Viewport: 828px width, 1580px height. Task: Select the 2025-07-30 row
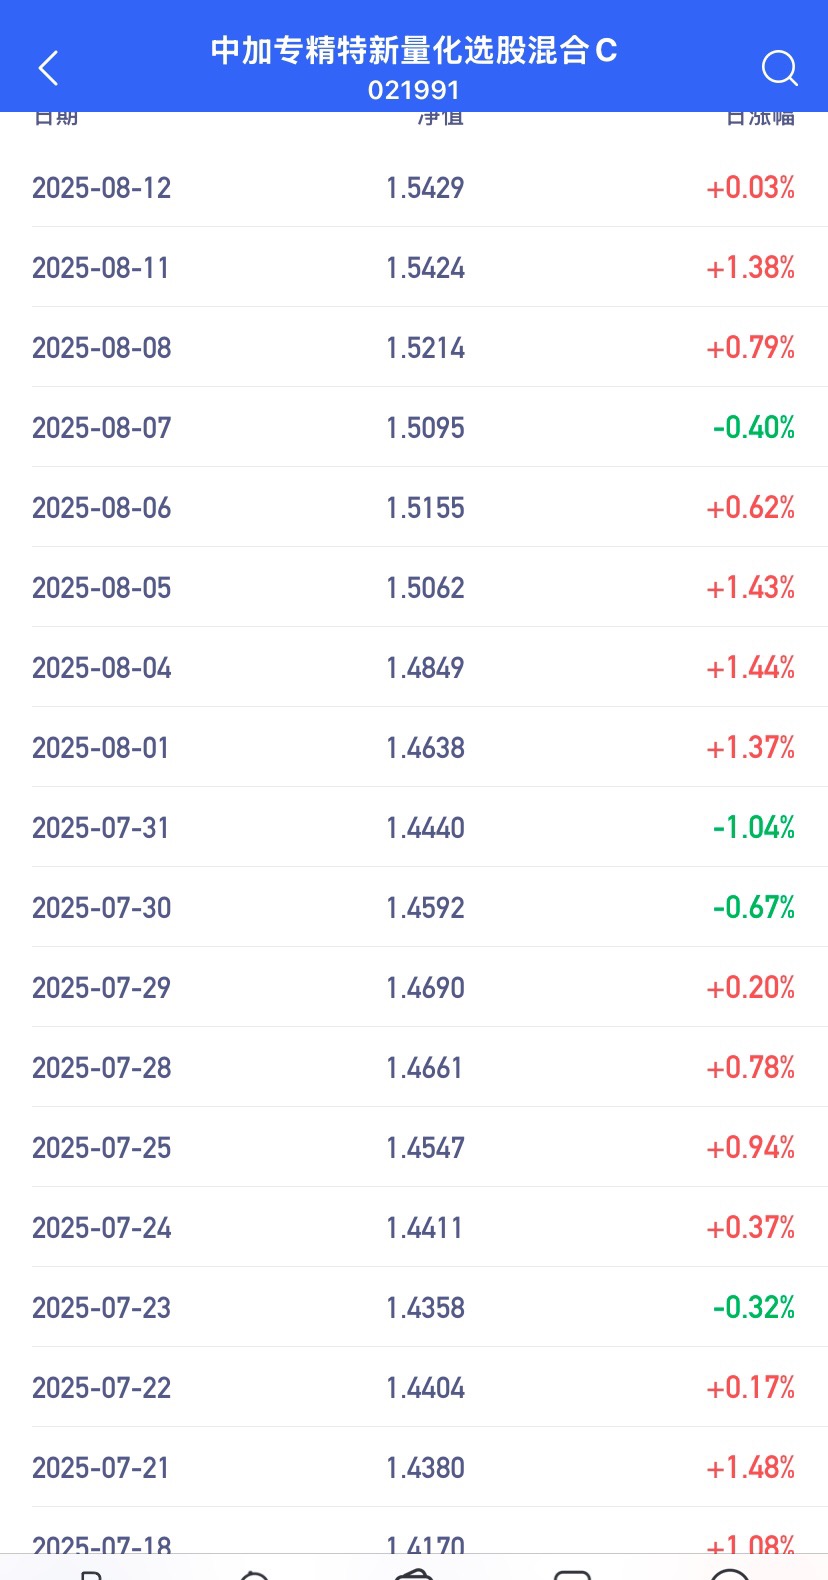[x=414, y=907]
